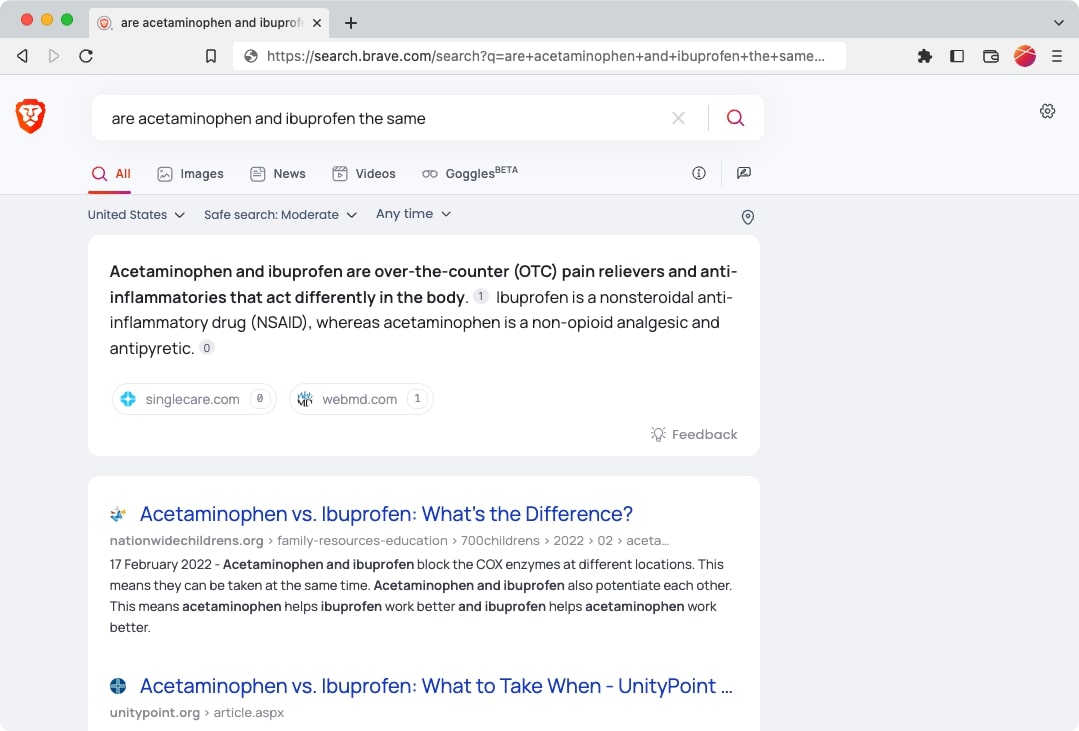This screenshot has width=1079, height=731.
Task: Click the Brave lion logo
Action: [x=31, y=116]
